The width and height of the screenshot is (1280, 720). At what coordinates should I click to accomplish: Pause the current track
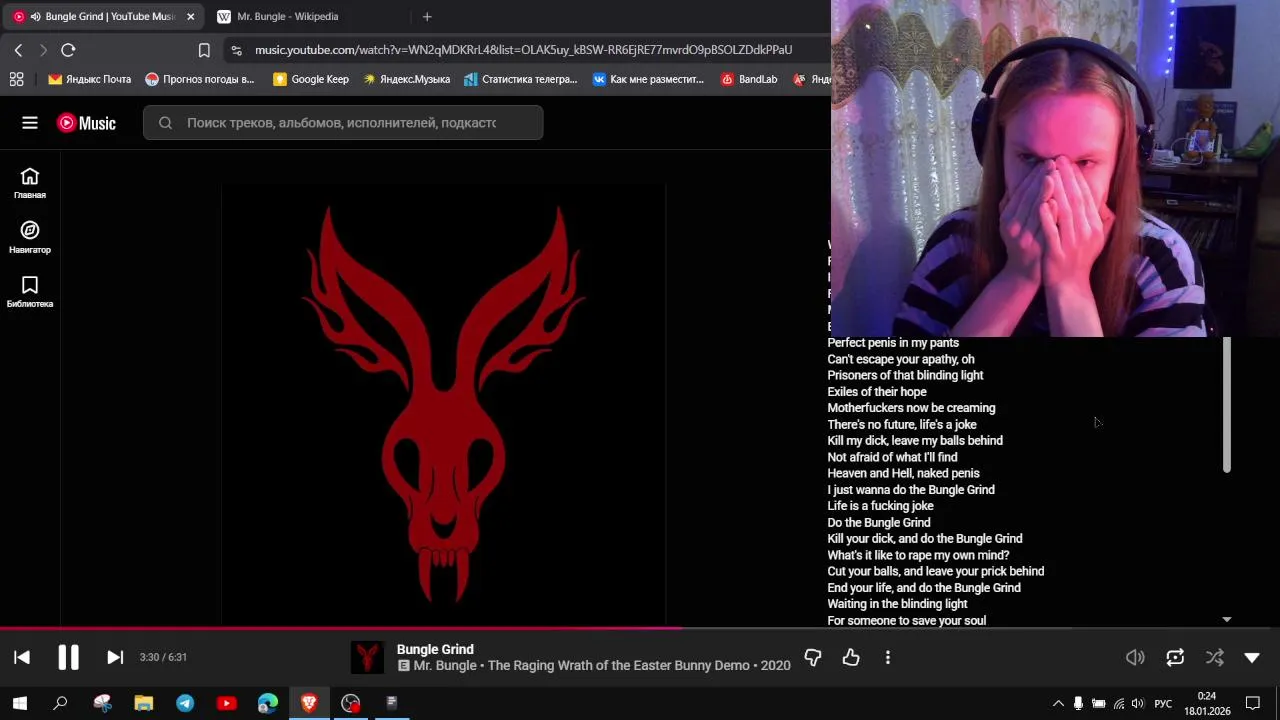[68, 657]
